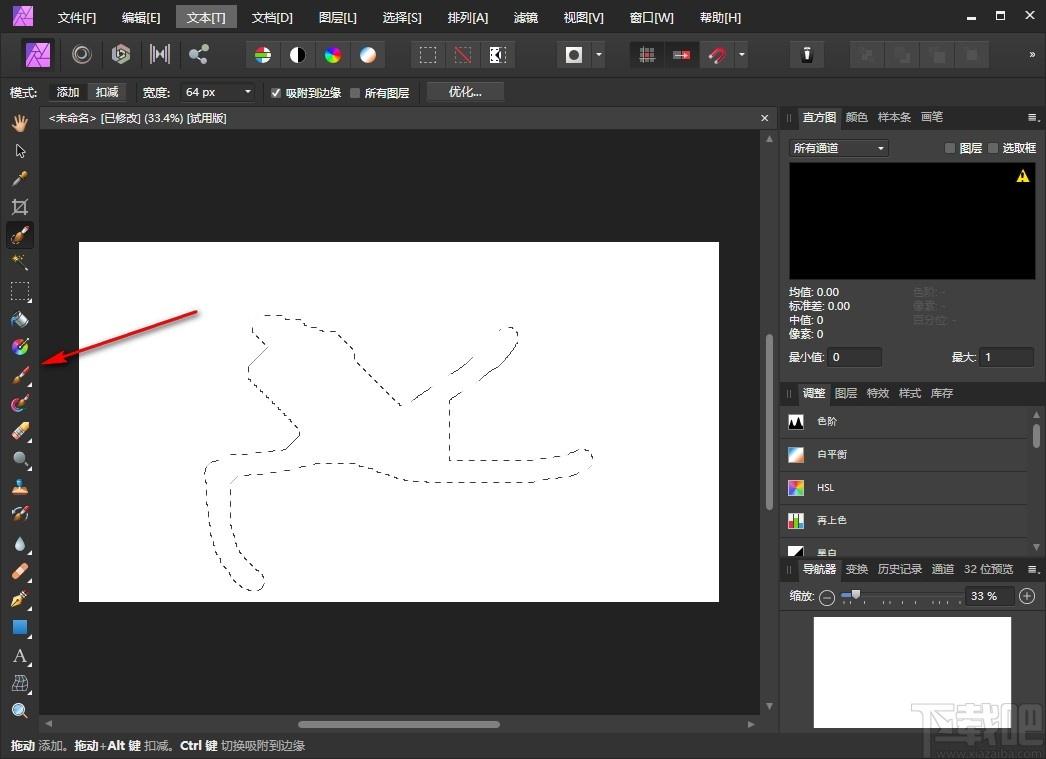The height and width of the screenshot is (759, 1046).
Task: Apply Auto Levels
Action: tap(263, 55)
